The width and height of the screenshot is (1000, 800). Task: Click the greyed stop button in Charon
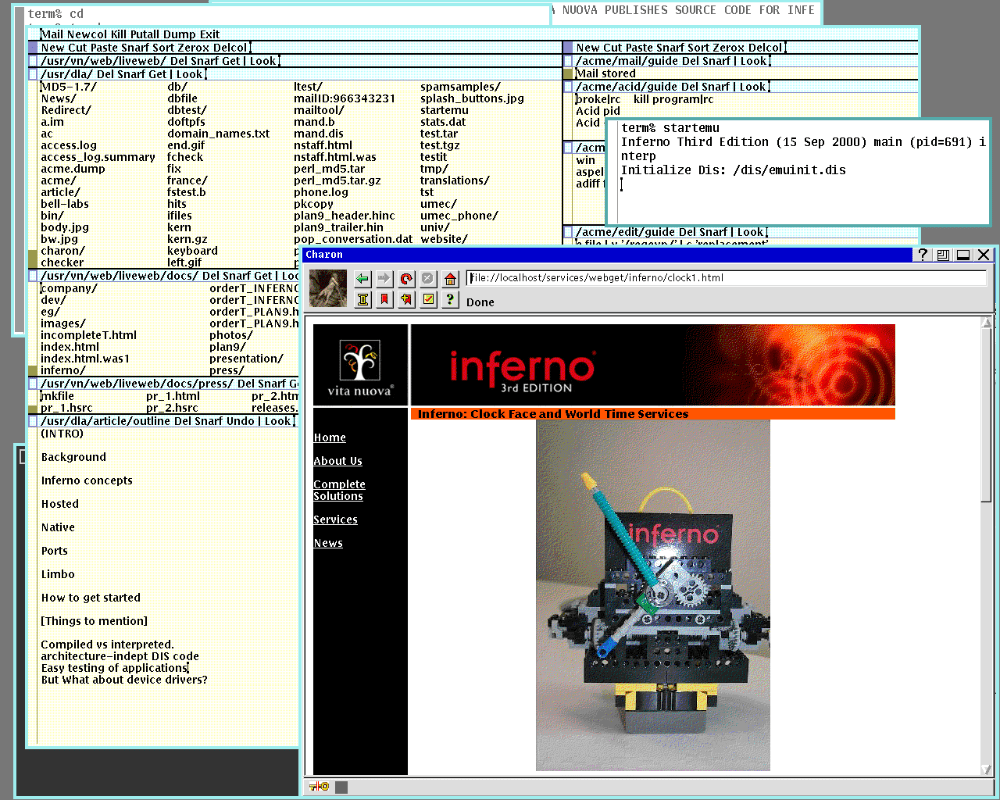(x=428, y=278)
